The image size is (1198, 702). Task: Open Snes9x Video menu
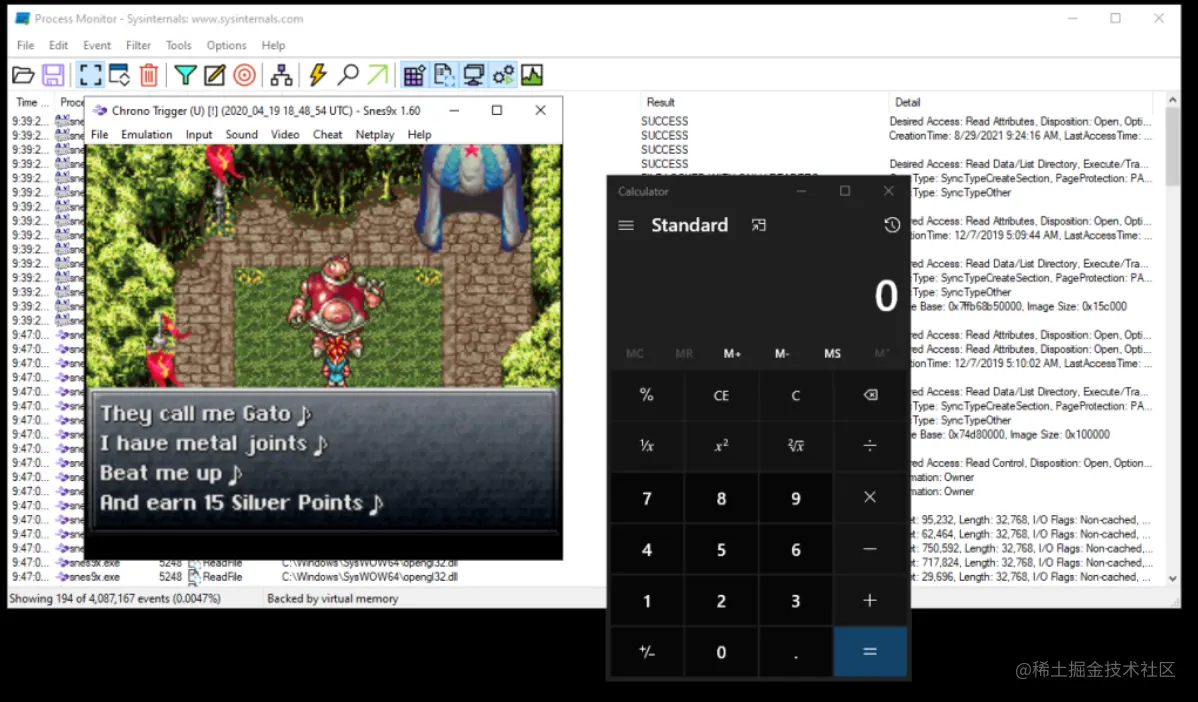pyautogui.click(x=285, y=134)
